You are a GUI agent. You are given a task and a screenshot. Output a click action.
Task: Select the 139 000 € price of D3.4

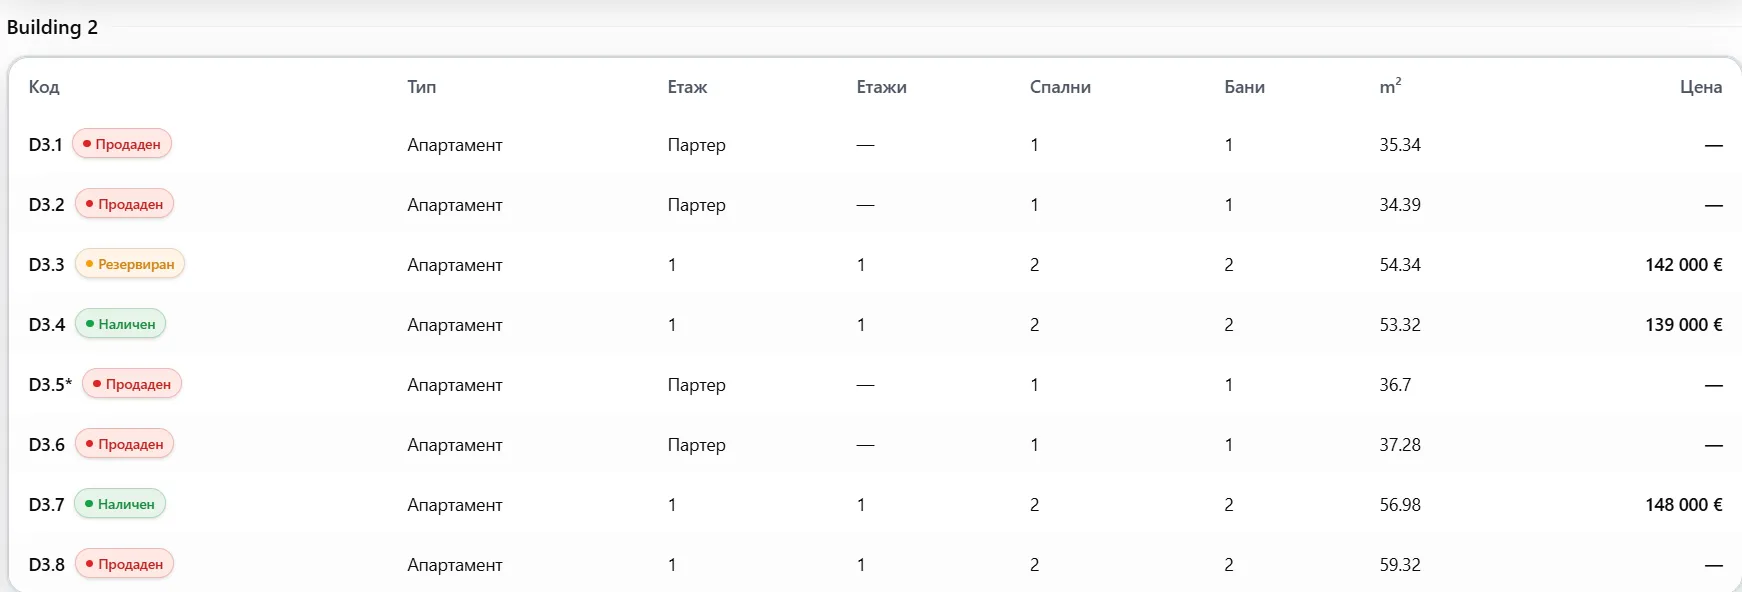1684,325
